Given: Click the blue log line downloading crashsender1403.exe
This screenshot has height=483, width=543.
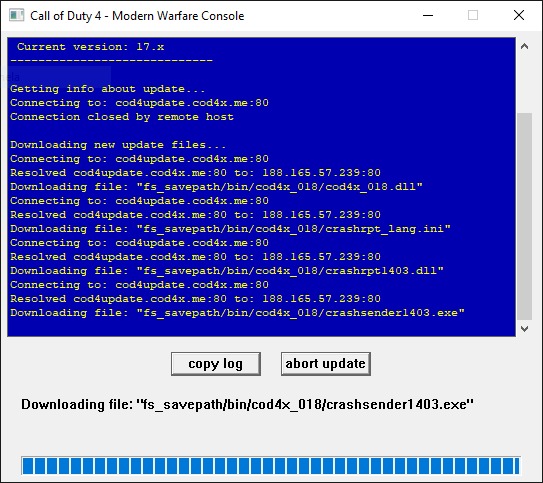Looking at the screenshot, I should 237,313.
